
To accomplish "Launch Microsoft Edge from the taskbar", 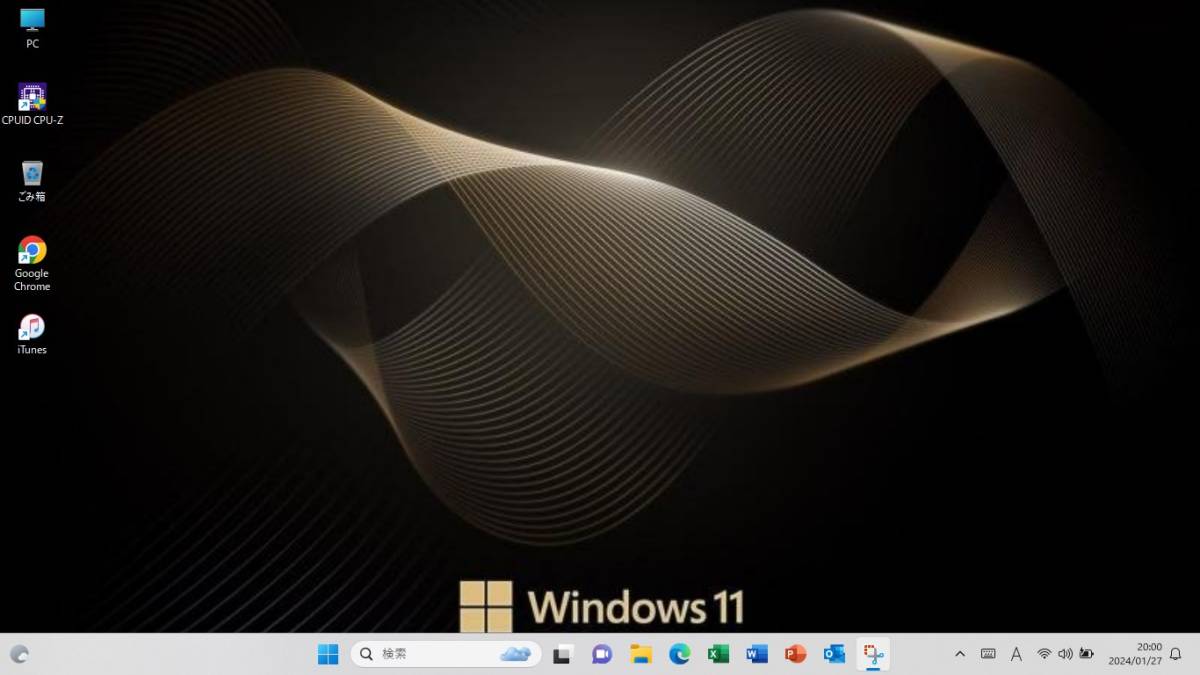I will [680, 654].
